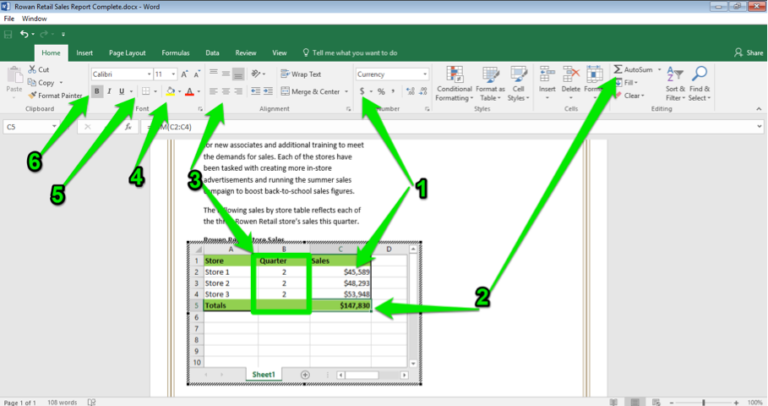The width and height of the screenshot is (768, 406).
Task: Open the Window menu
Action: [x=34, y=19]
